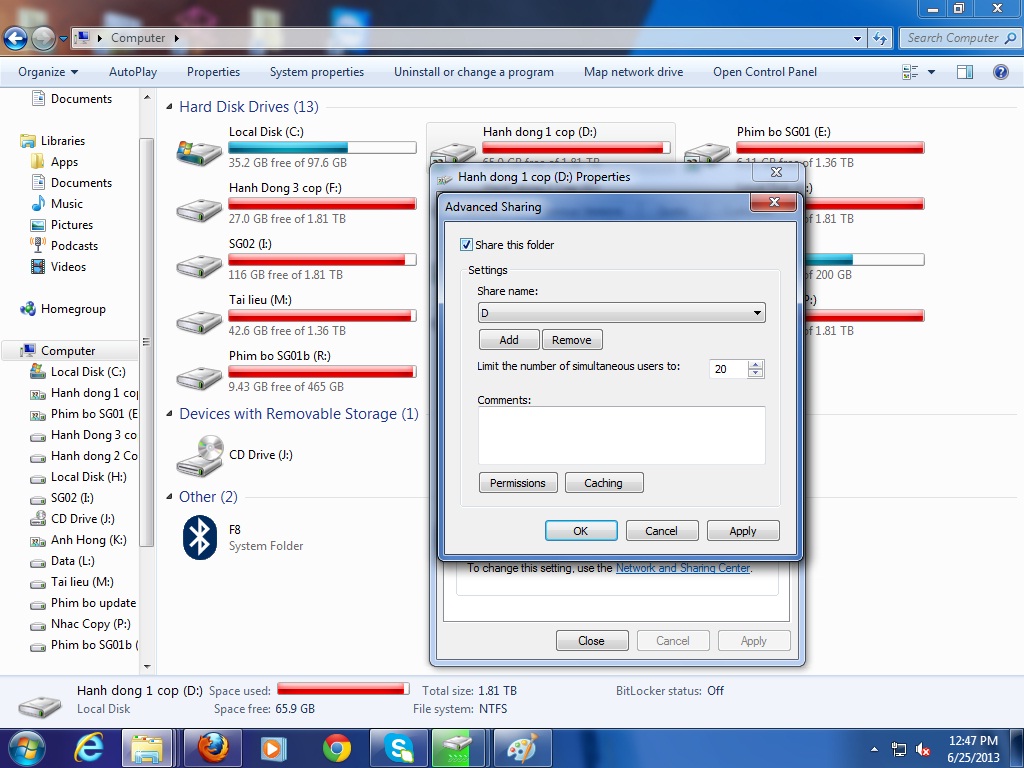
Task: Click the network tray icon
Action: tap(899, 750)
